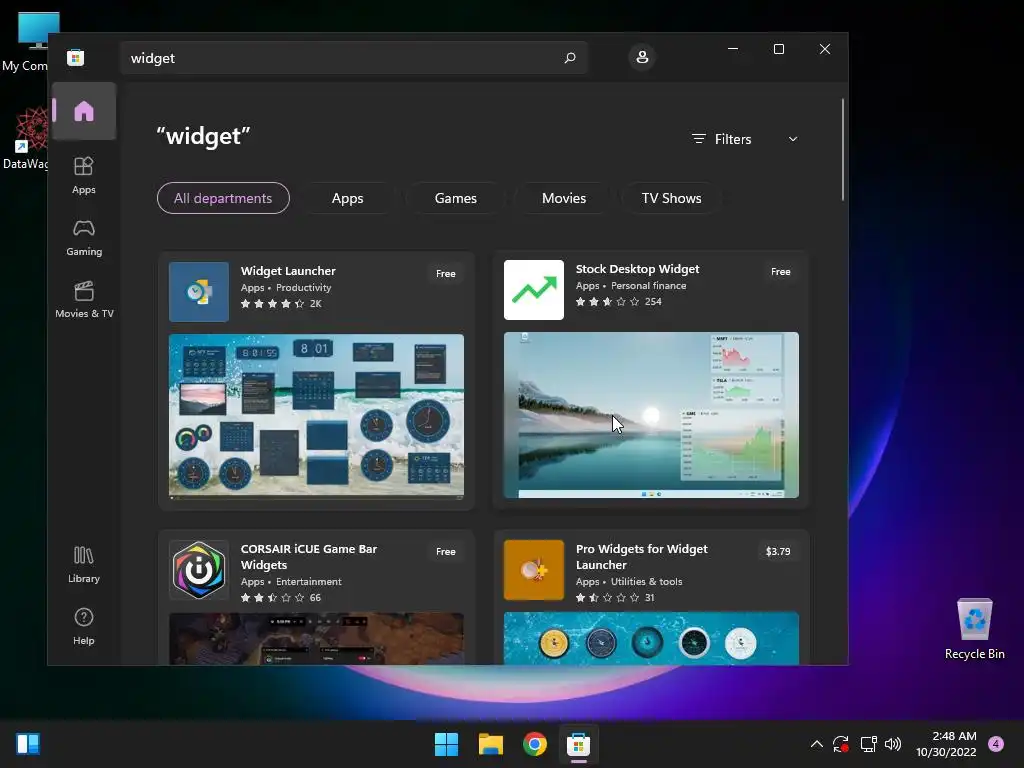The height and width of the screenshot is (768, 1024).
Task: Click Pro Widgets for Widget Launcher icon
Action: click(534, 570)
